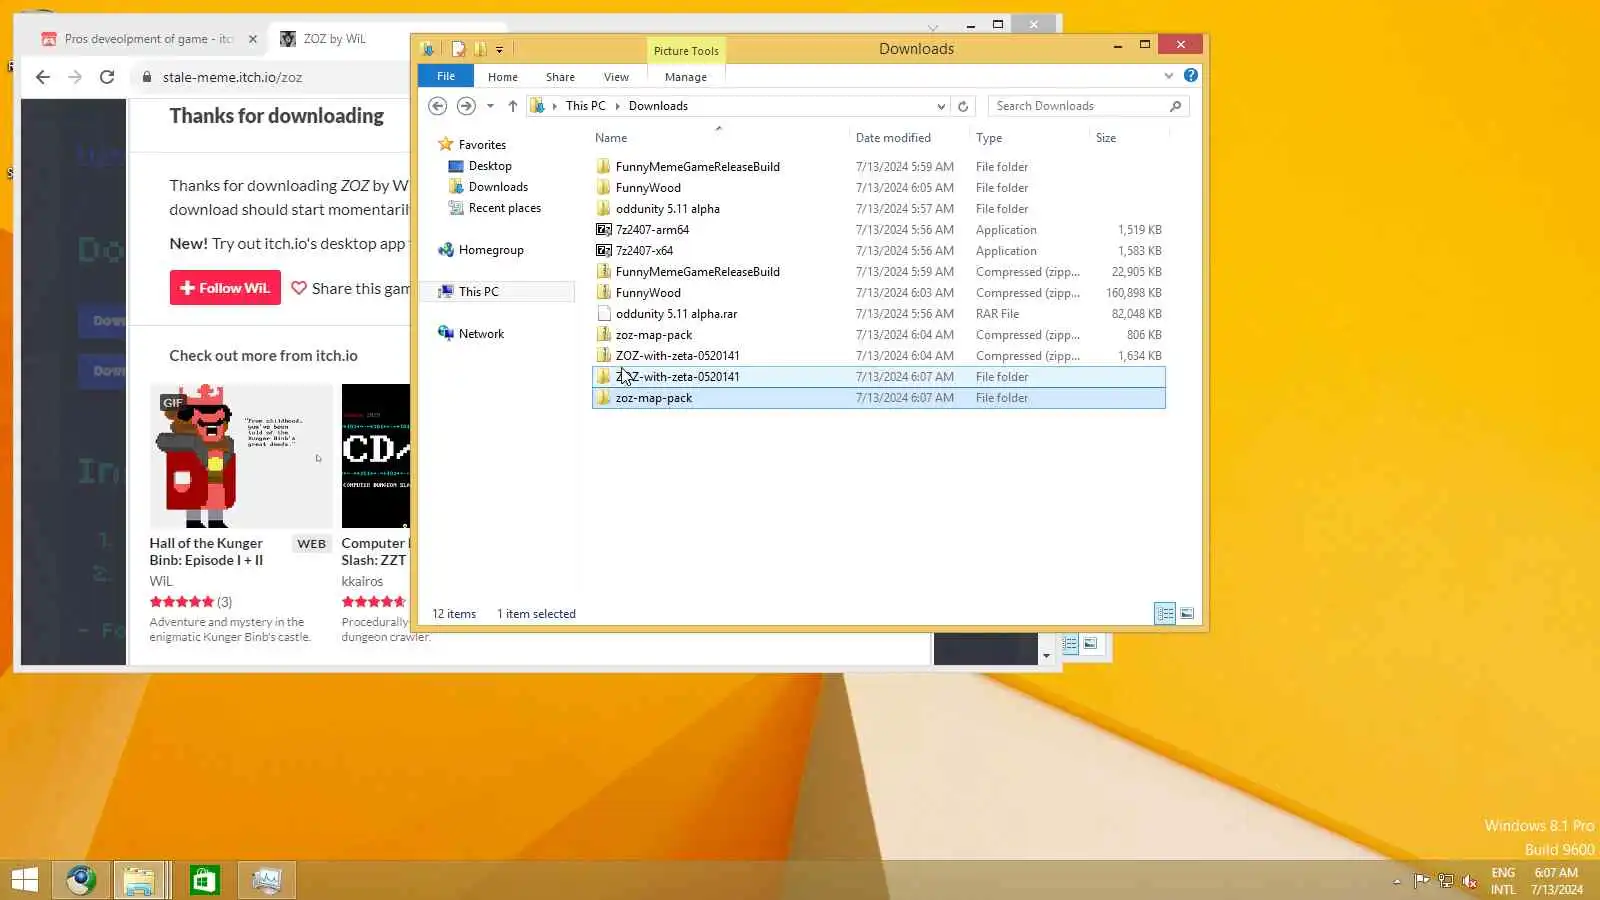
Task: Select the 'oddunity 5.11 alpha.rar' file
Action: [878, 314]
